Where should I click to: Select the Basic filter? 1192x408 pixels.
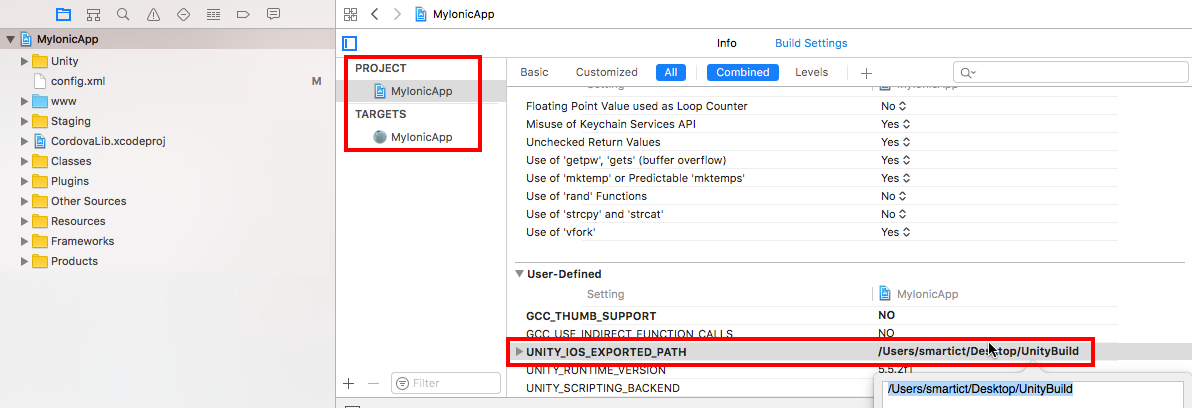click(x=534, y=72)
